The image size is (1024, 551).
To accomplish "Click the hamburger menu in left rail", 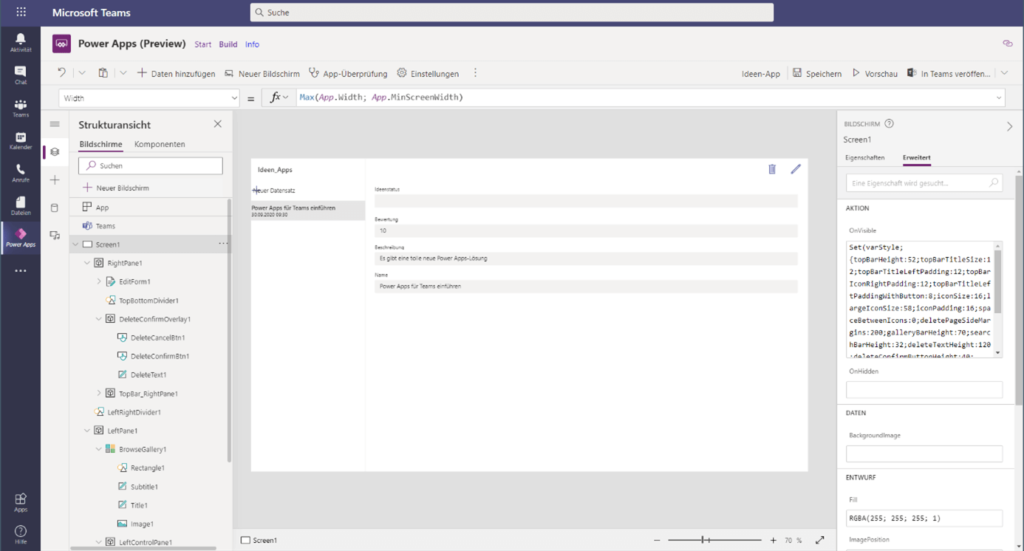I will (x=55, y=124).
